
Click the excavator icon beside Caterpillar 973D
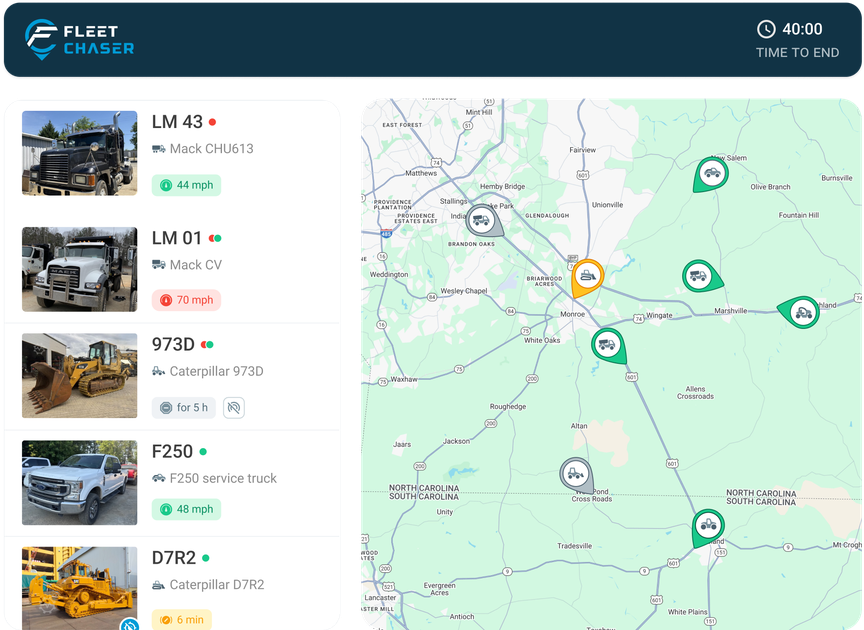(x=157, y=371)
